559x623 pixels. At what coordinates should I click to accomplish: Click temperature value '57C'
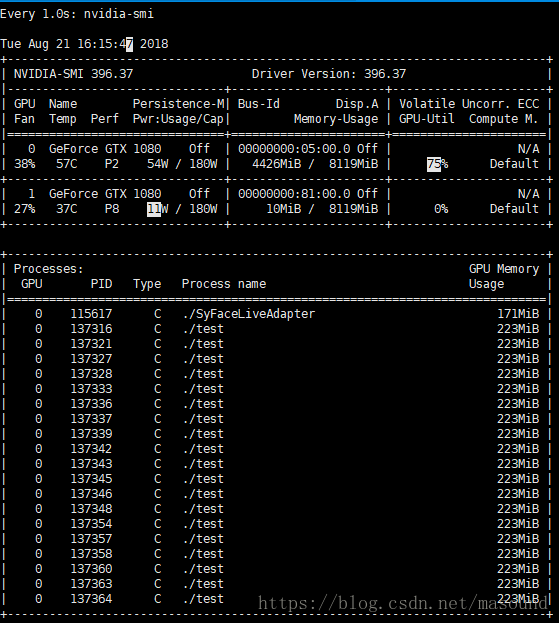coord(67,164)
